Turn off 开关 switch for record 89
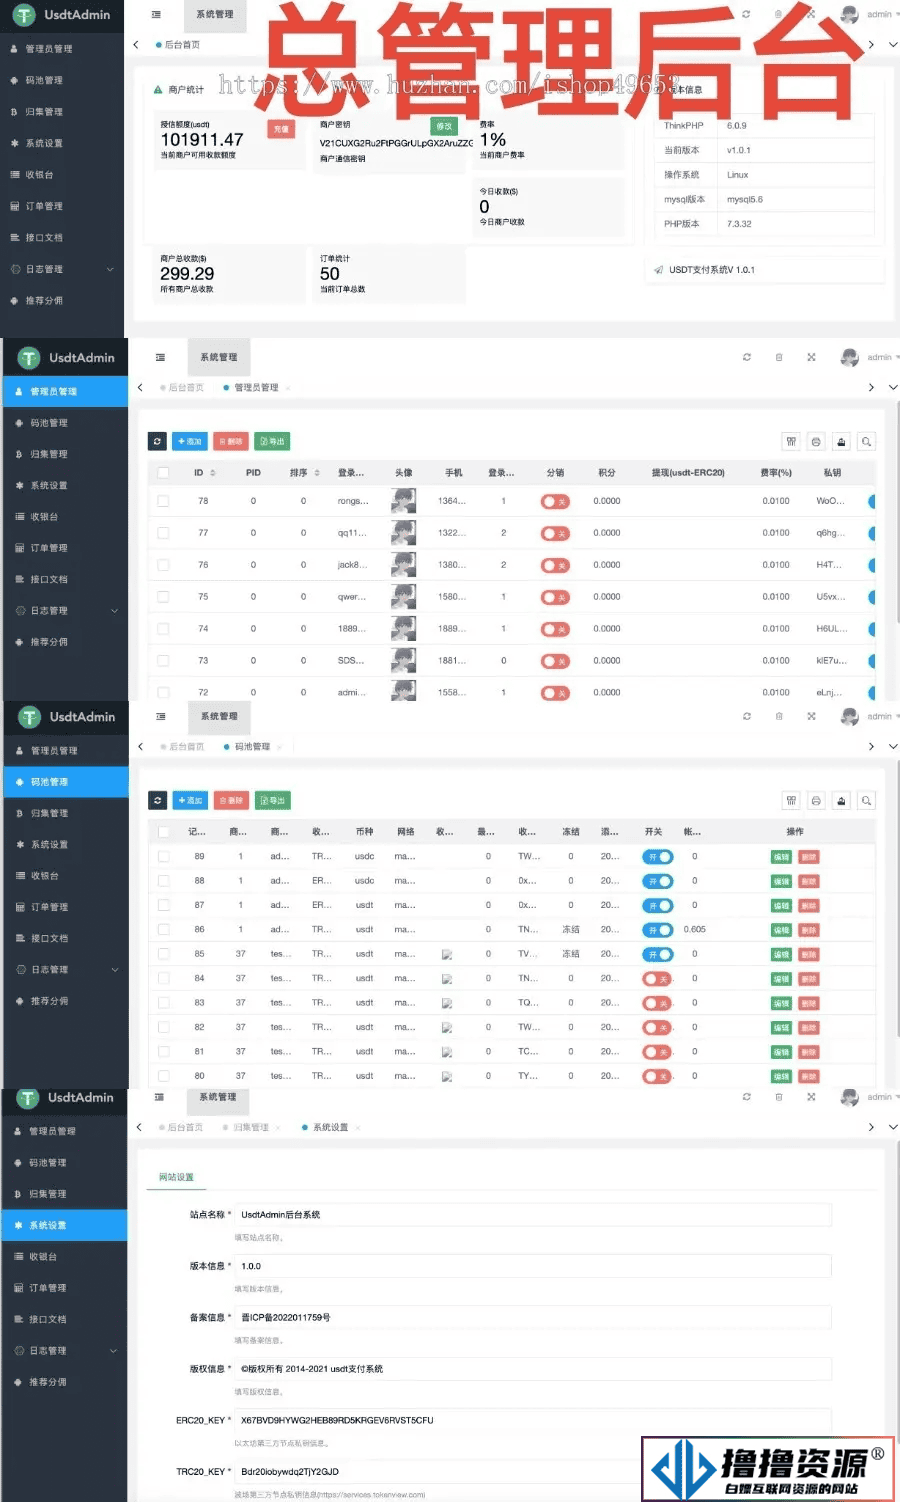The image size is (900, 1502). tap(657, 857)
